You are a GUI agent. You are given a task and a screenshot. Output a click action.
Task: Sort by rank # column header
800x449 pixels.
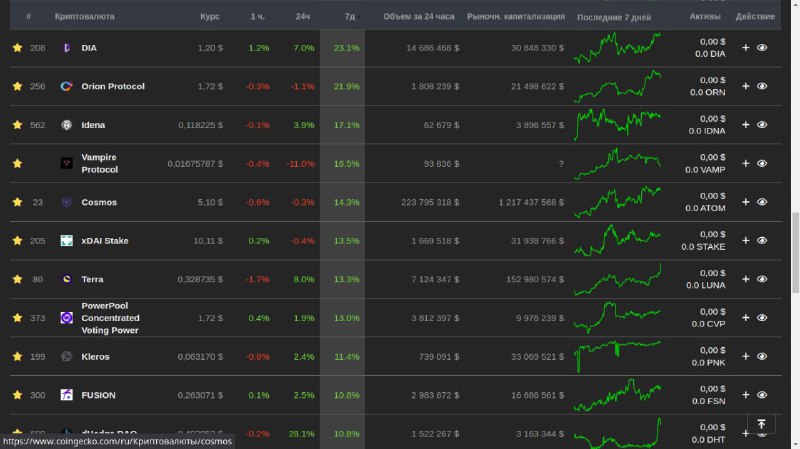point(29,16)
